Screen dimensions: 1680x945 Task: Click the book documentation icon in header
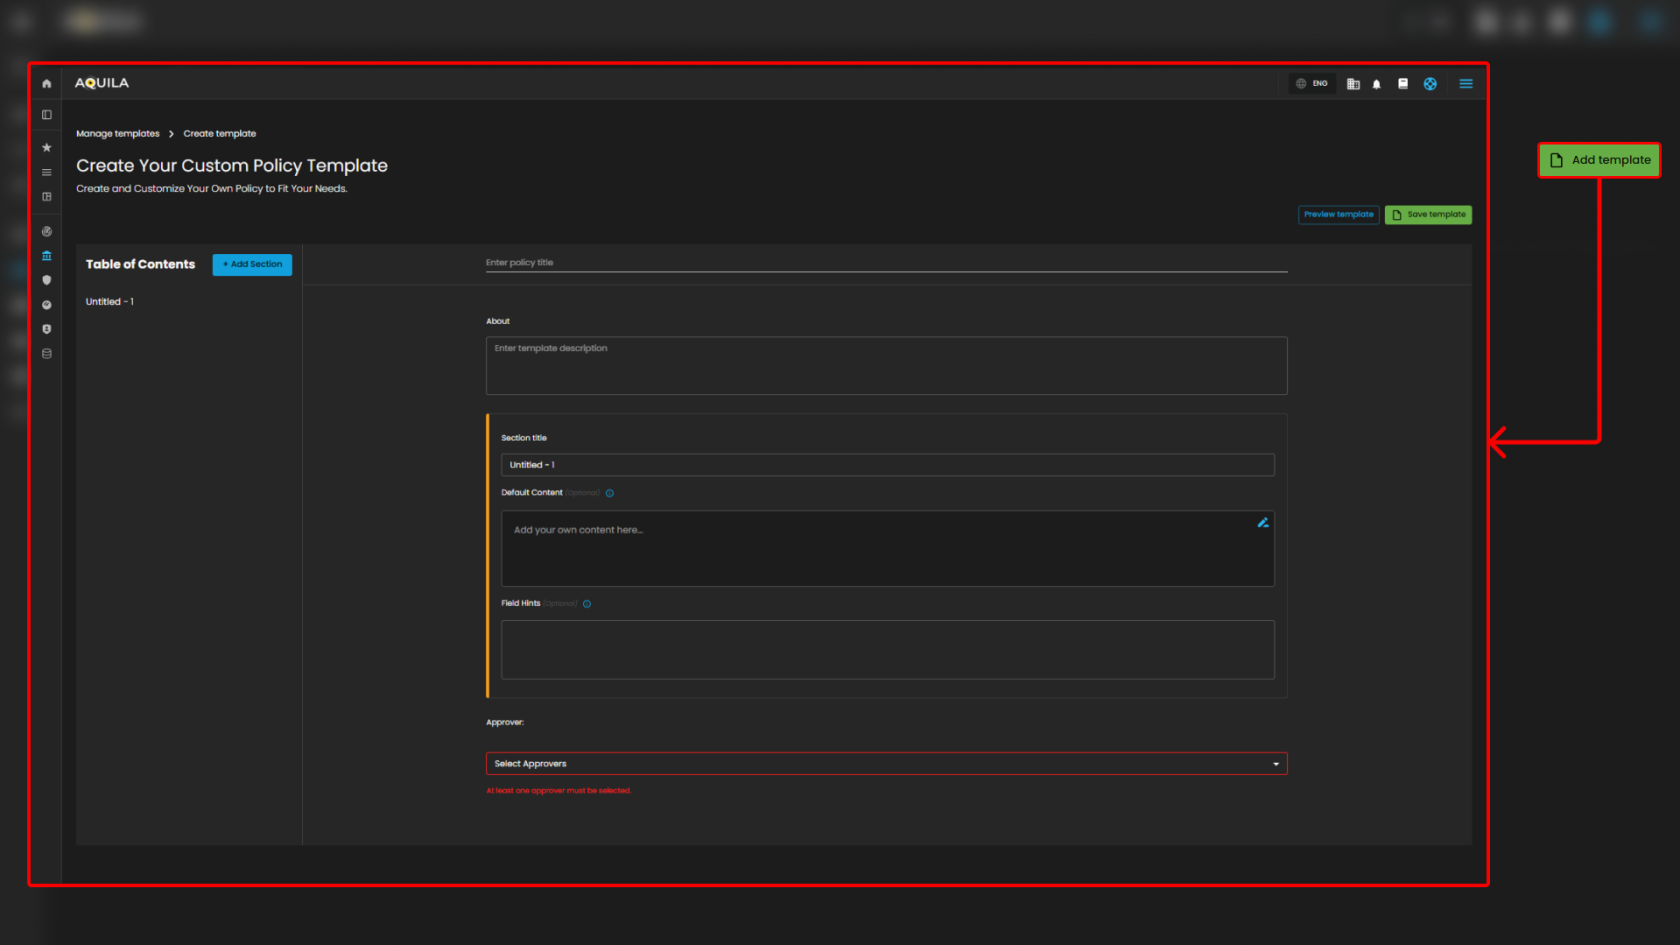pyautogui.click(x=1403, y=84)
